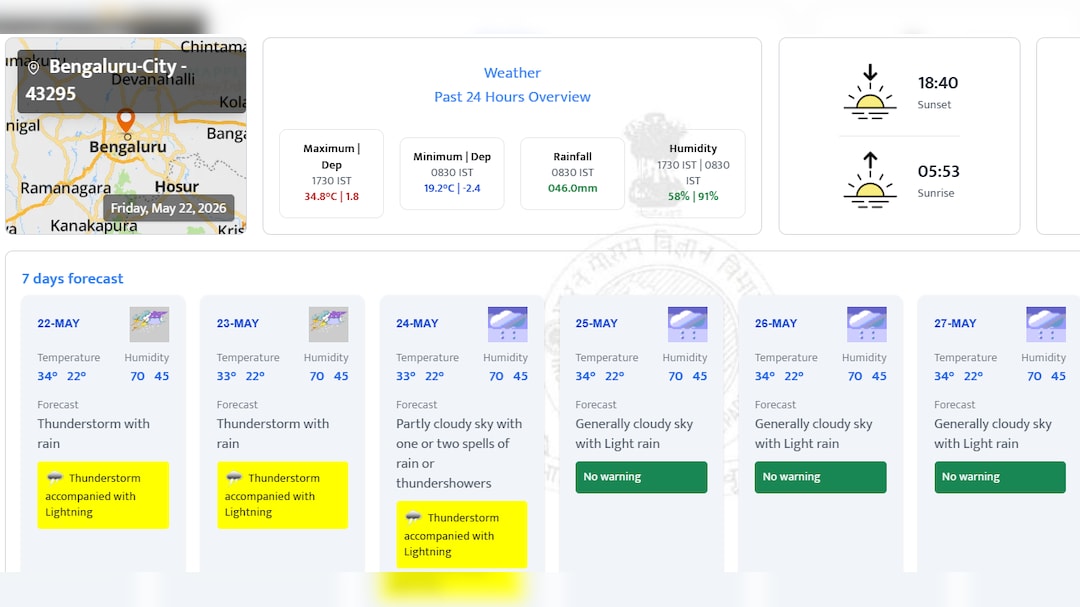Screen dimensions: 1080x607
Task: Open the Humidity overview card
Action: tap(693, 174)
